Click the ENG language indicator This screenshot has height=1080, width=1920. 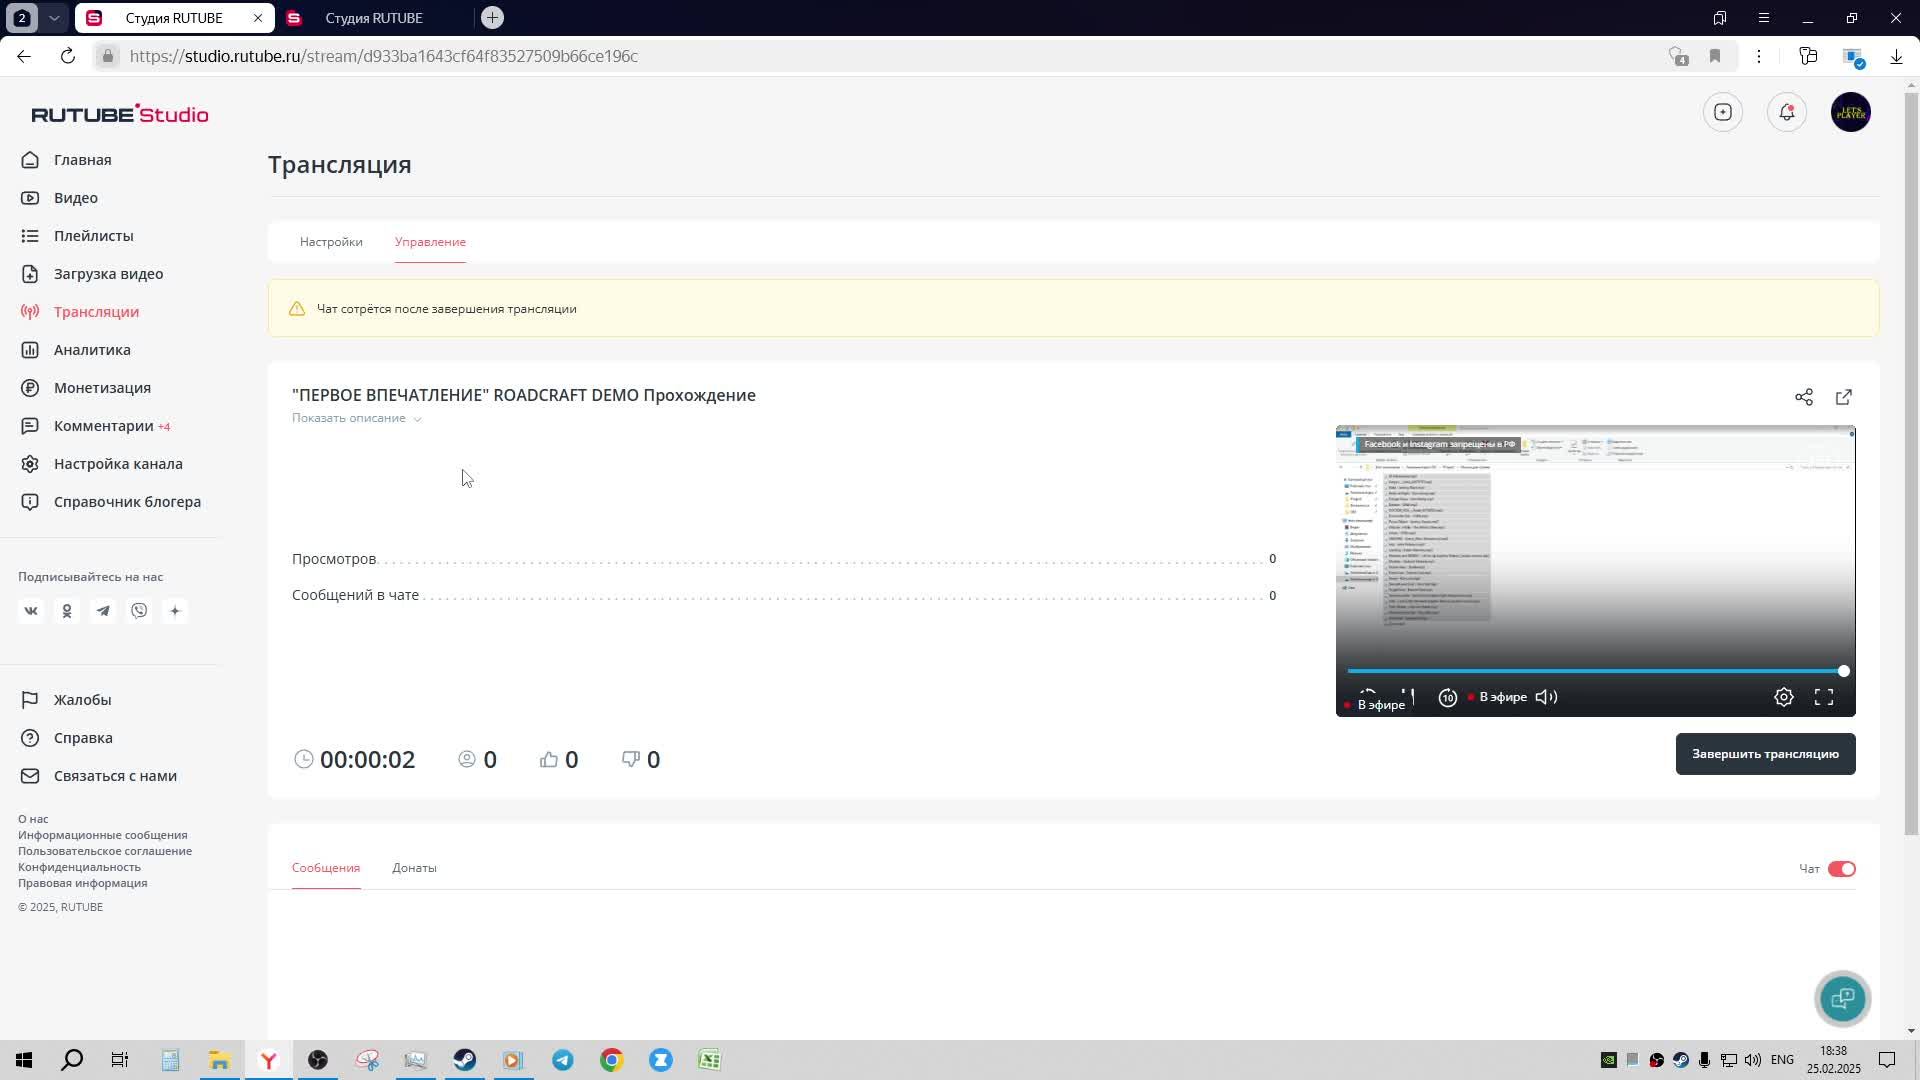coord(1782,1060)
